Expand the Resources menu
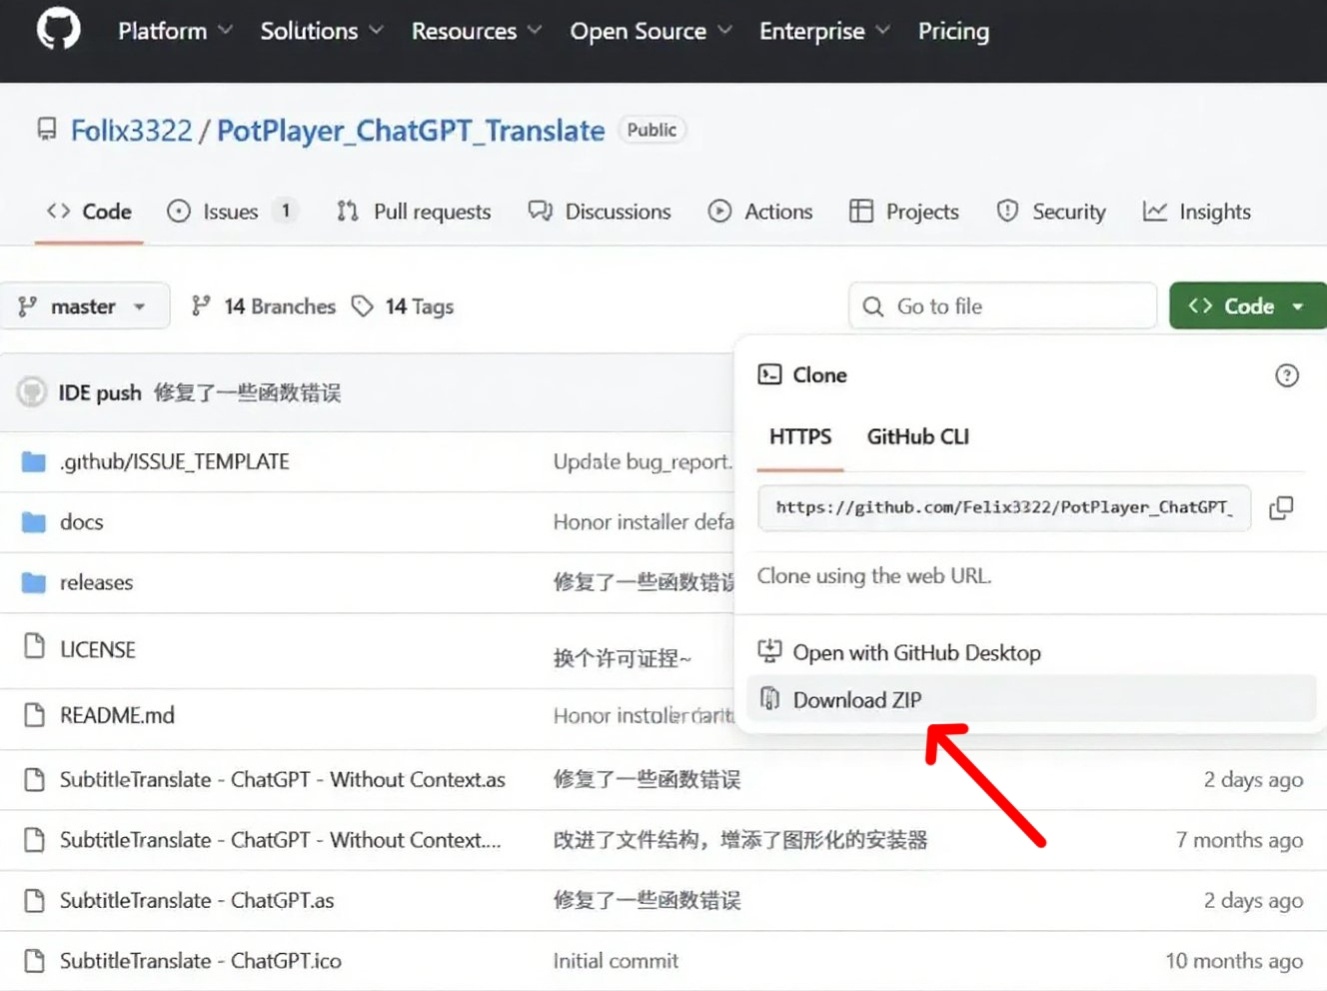This screenshot has height=991, width=1327. tap(477, 31)
